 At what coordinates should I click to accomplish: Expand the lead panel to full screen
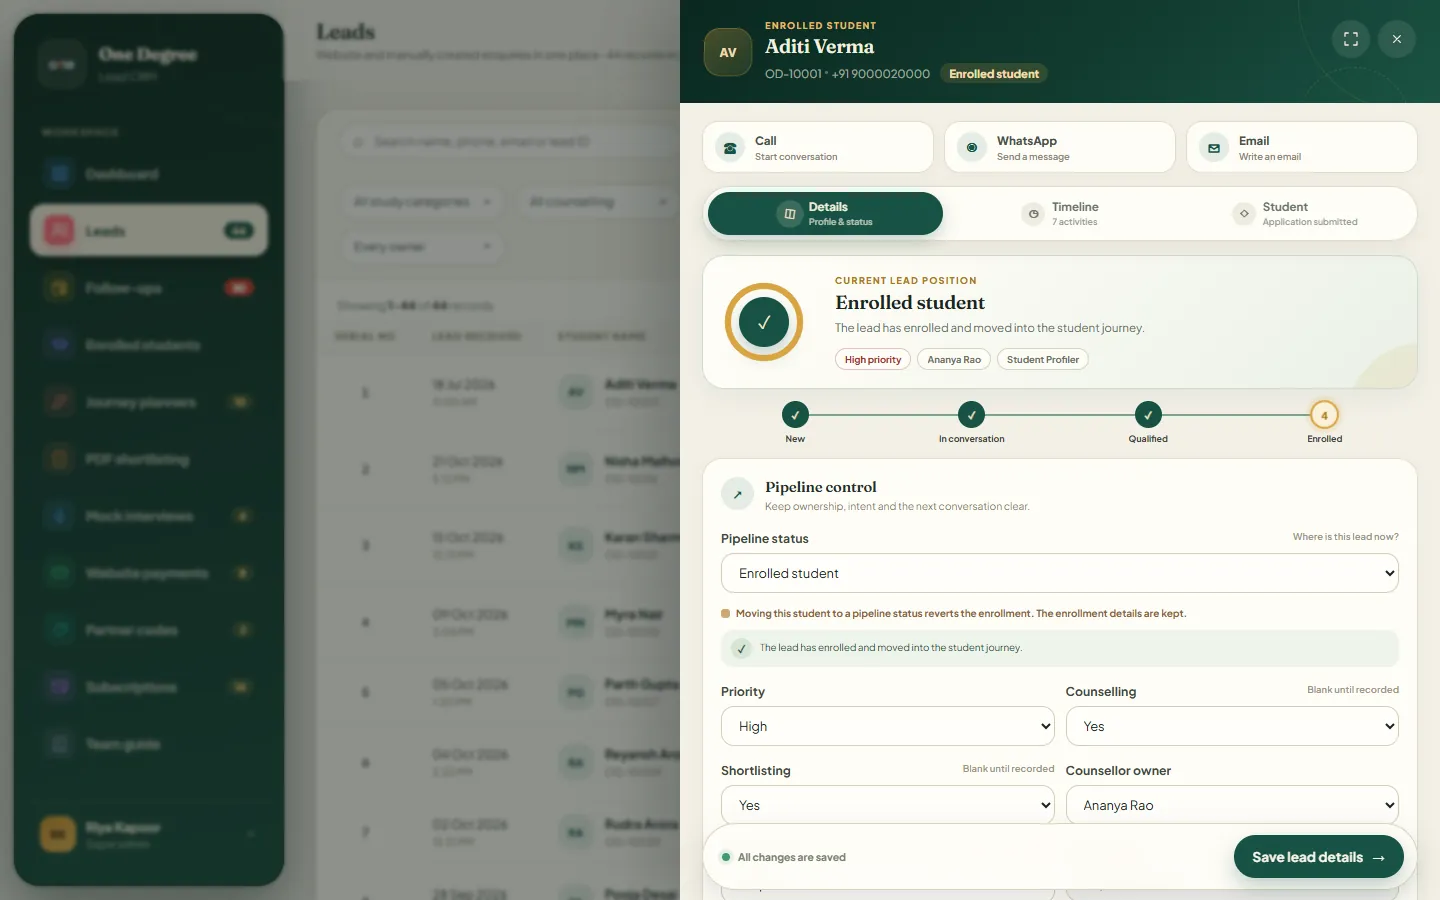pyautogui.click(x=1351, y=39)
